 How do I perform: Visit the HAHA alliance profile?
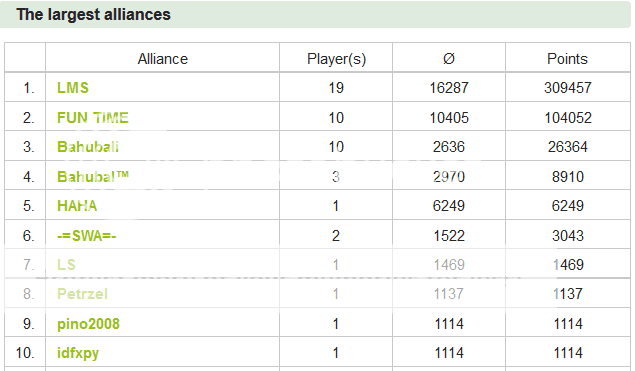tap(77, 206)
